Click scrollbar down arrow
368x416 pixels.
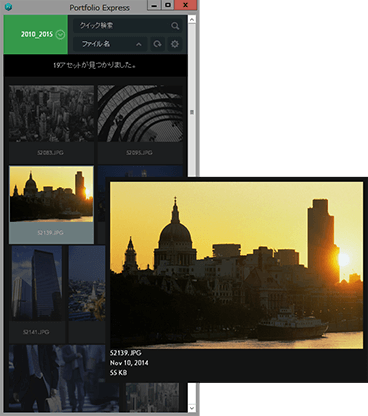192,408
